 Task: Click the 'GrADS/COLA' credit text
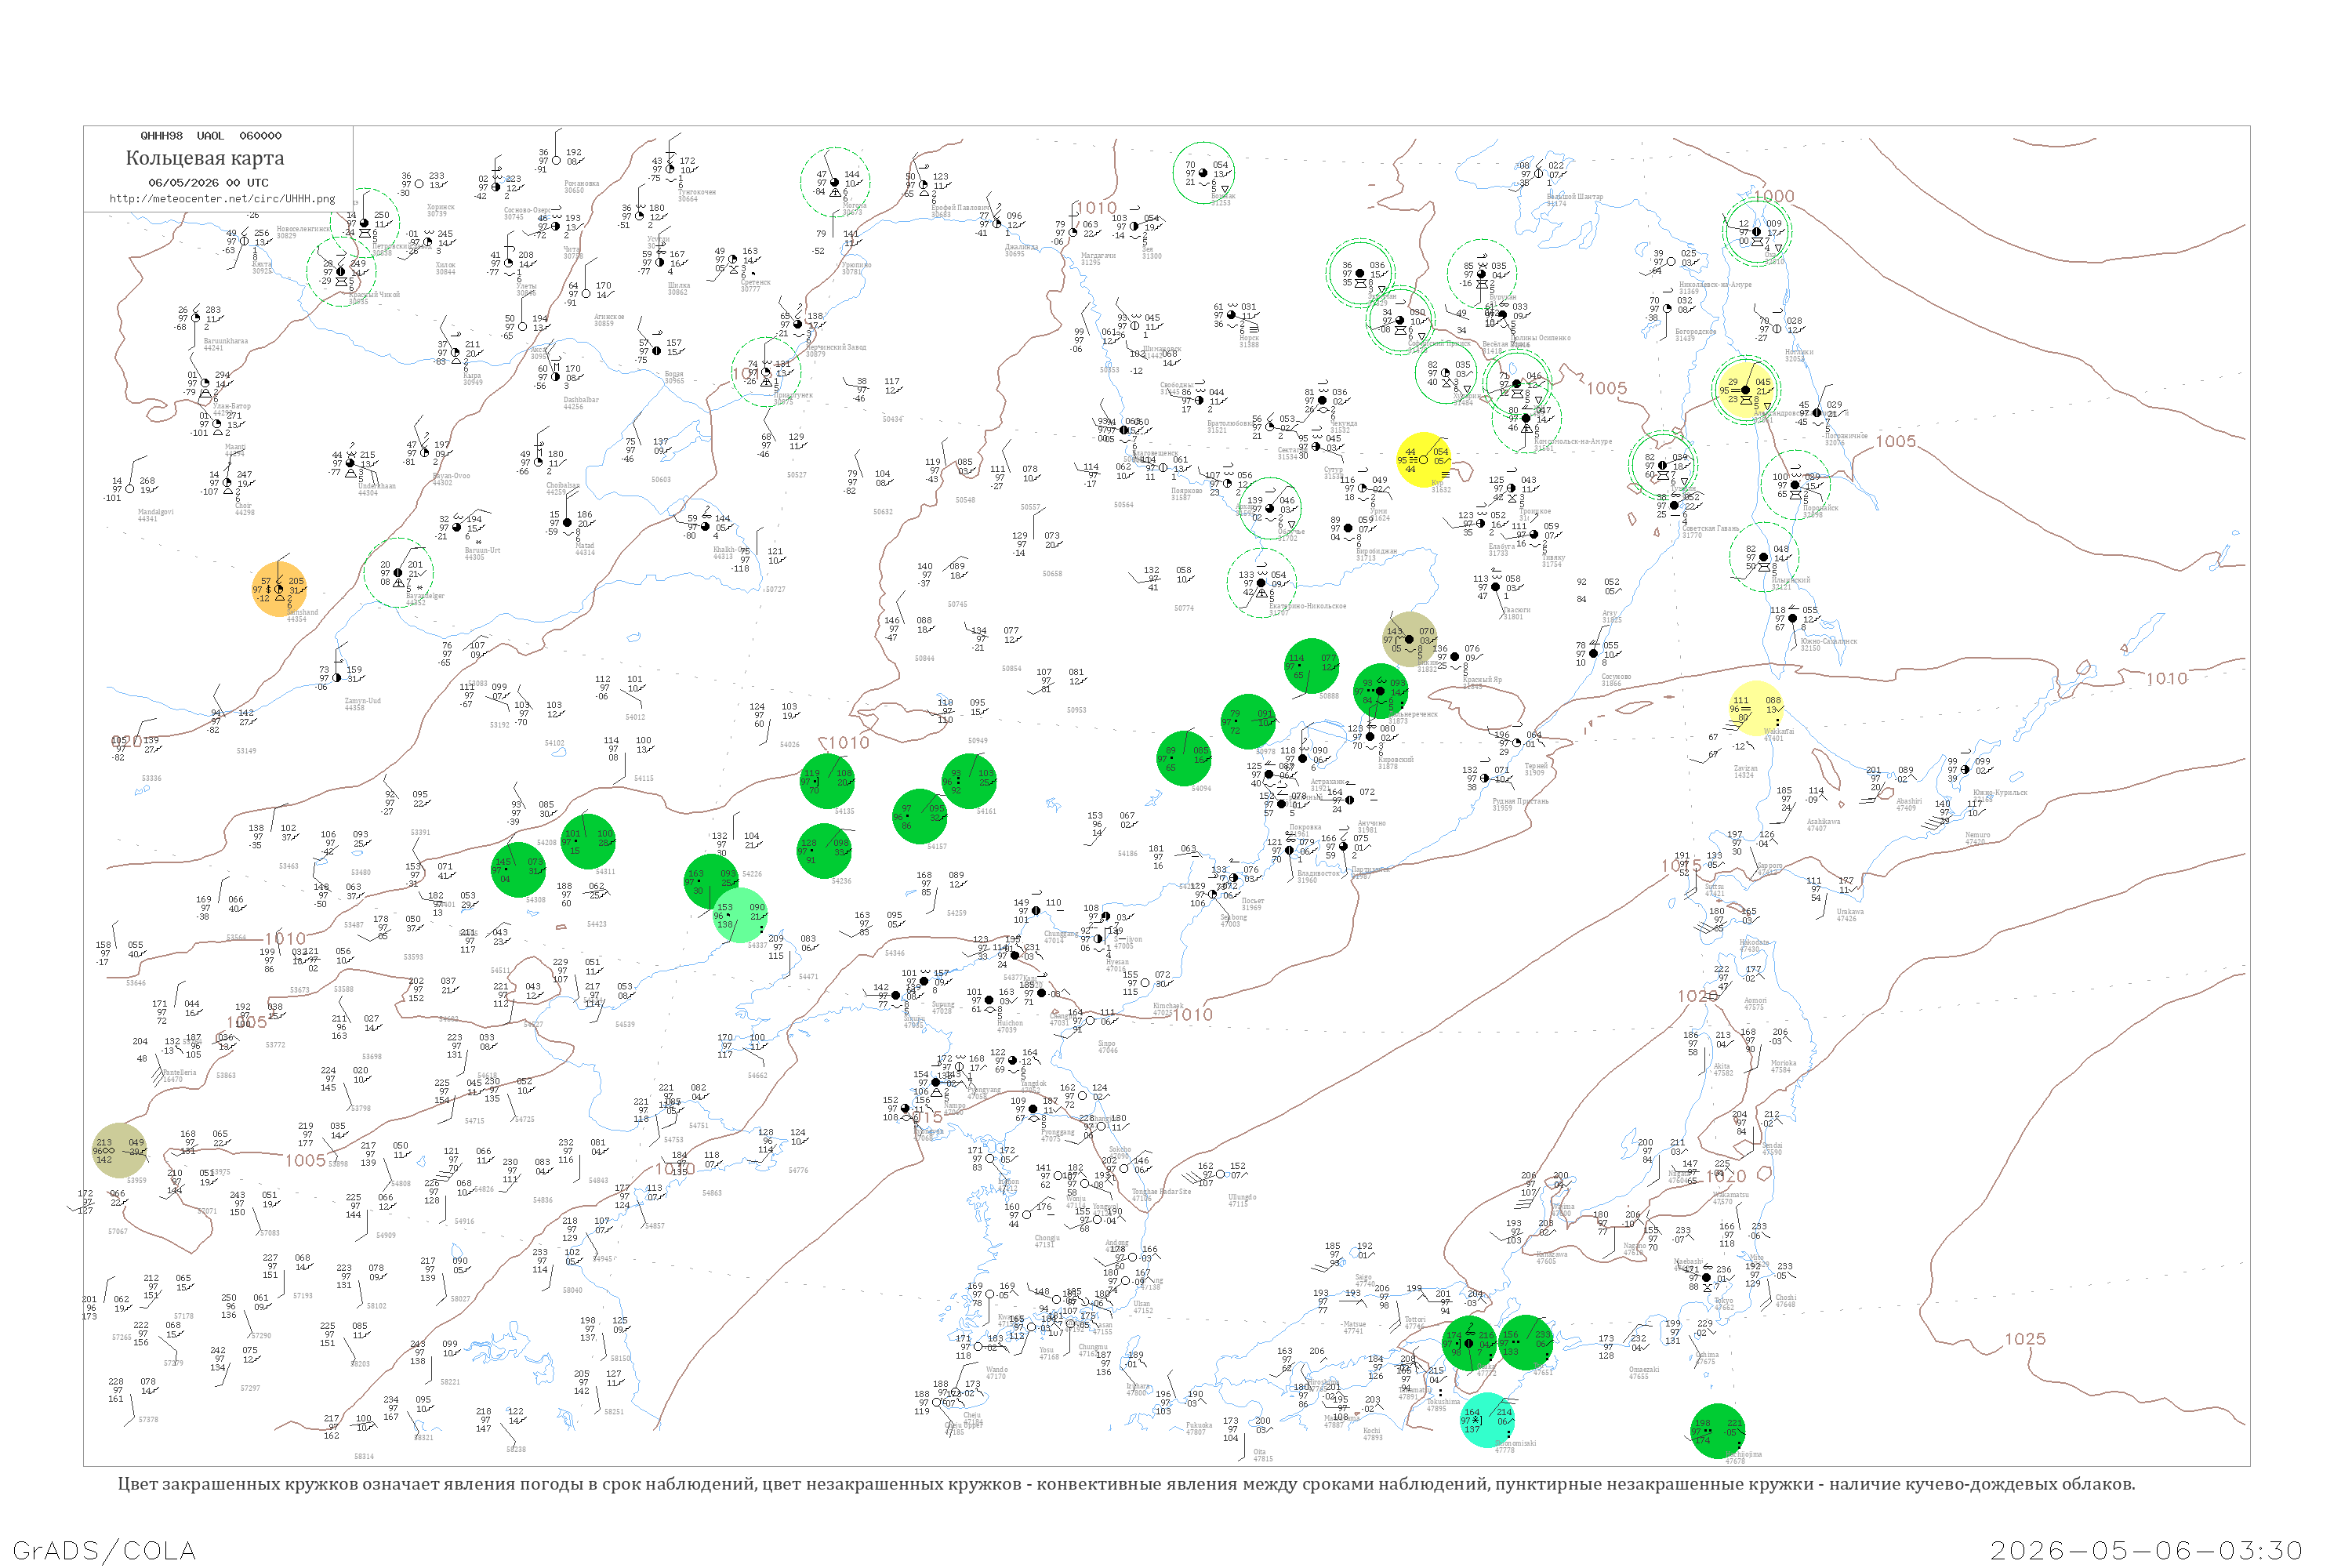(x=104, y=1550)
